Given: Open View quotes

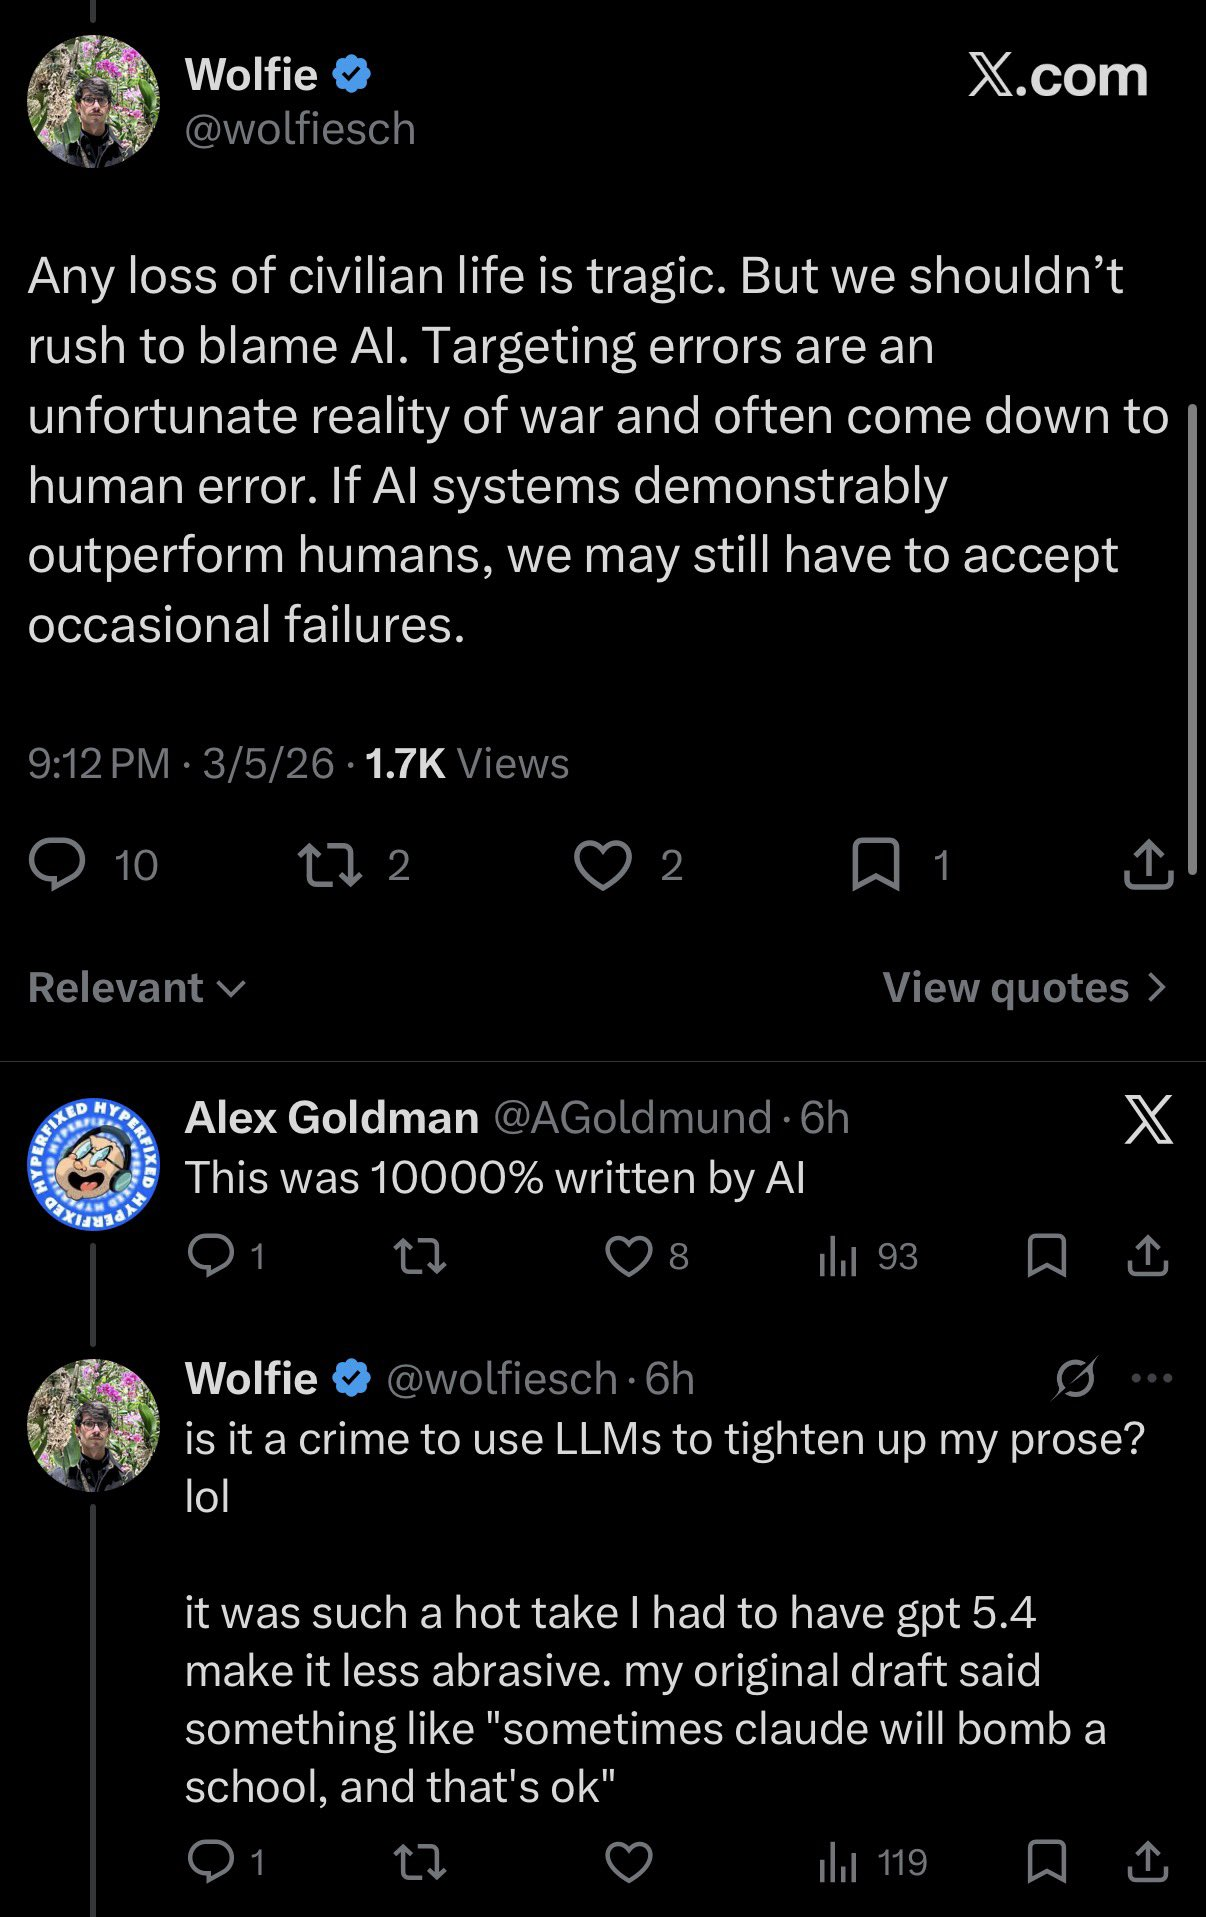Looking at the screenshot, I should tap(1024, 988).
